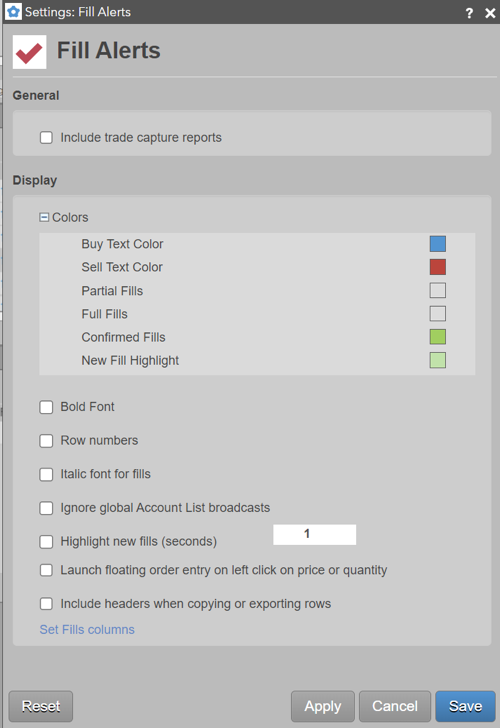The height and width of the screenshot is (728, 500).
Task: Click the help question mark icon
Action: click(469, 13)
